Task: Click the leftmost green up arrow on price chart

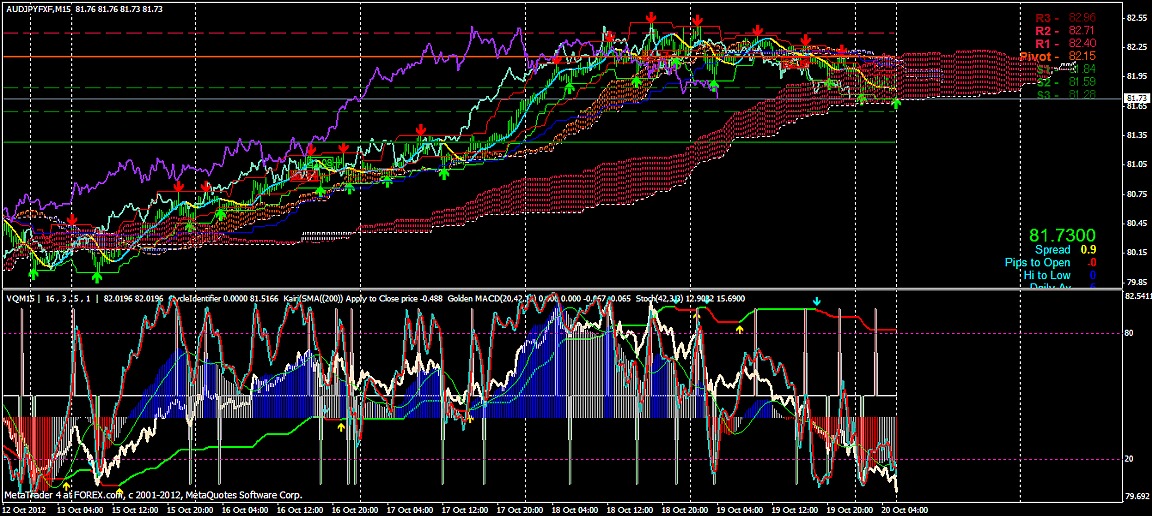Action: (x=33, y=272)
